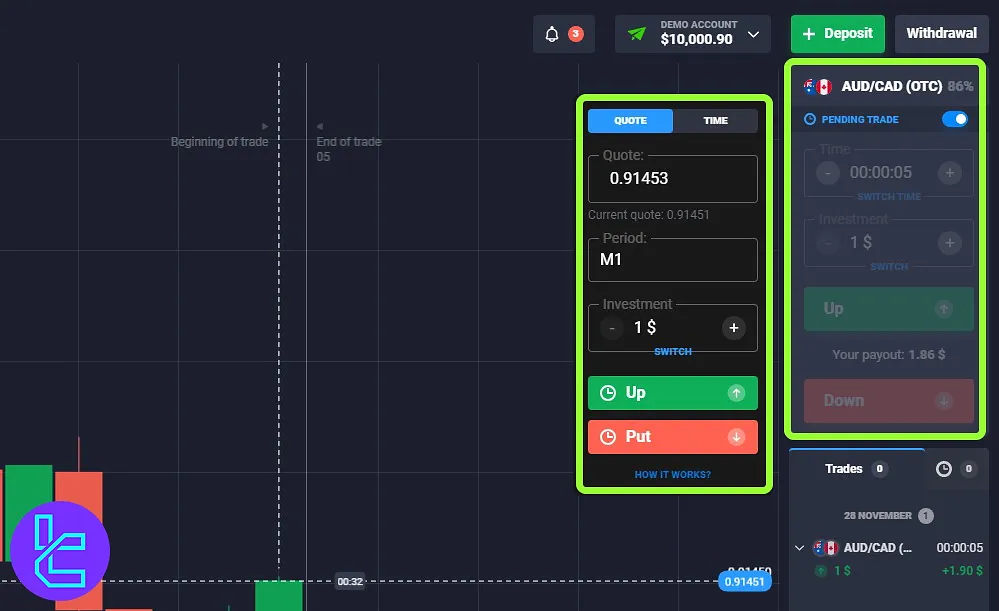Viewport: 999px width, 611px height.
Task: Click the clock icon on Put button
Action: tap(608, 436)
